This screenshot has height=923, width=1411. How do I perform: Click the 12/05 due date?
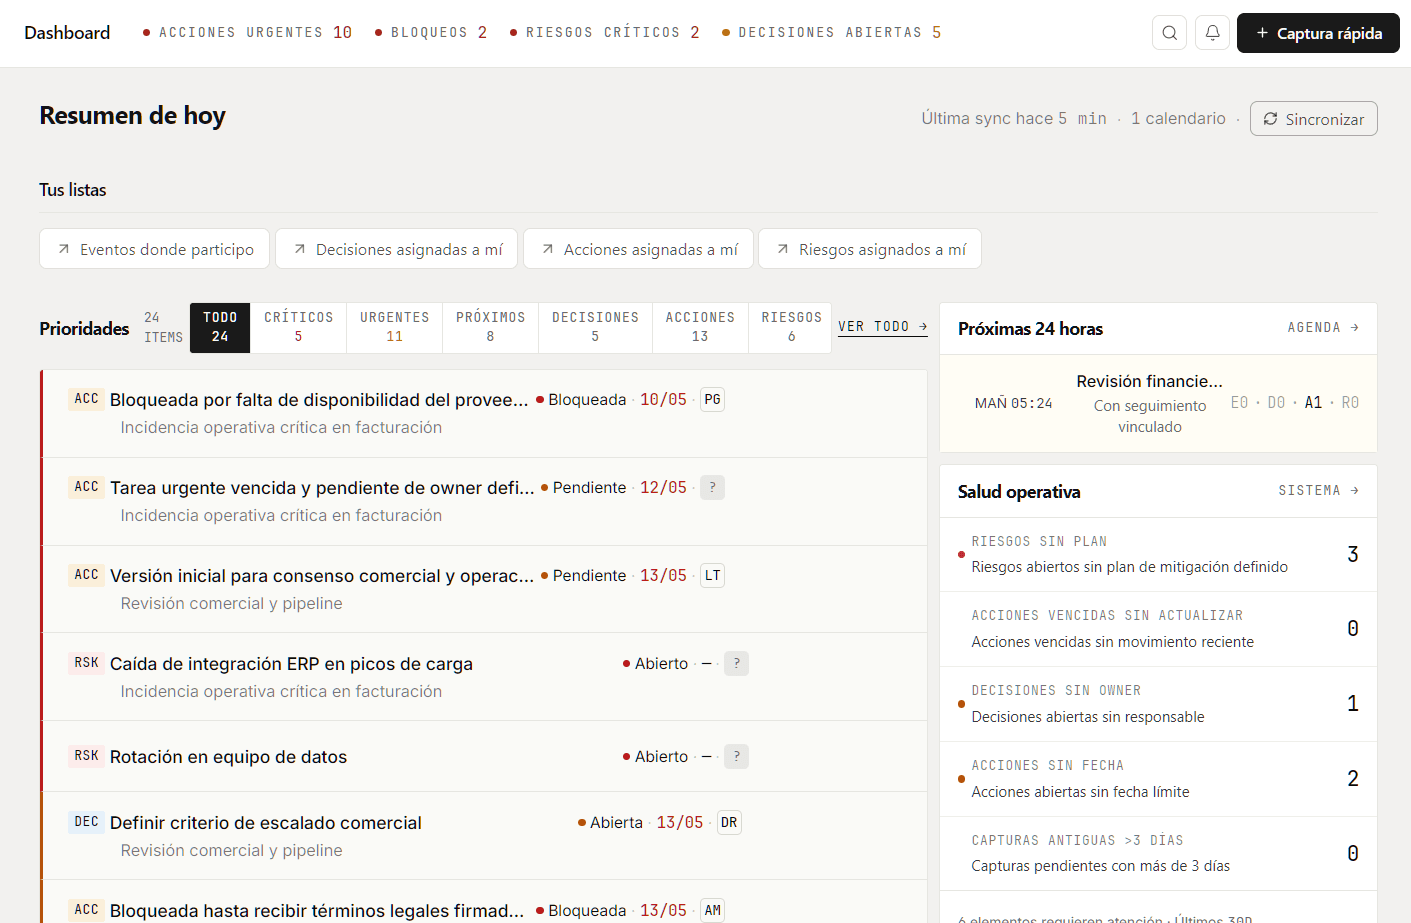click(663, 488)
